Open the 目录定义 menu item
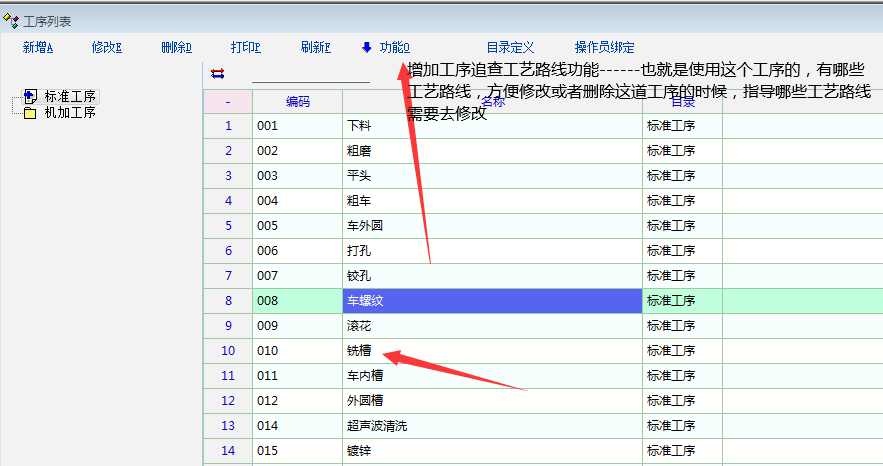This screenshot has height=466, width=883. click(510, 47)
